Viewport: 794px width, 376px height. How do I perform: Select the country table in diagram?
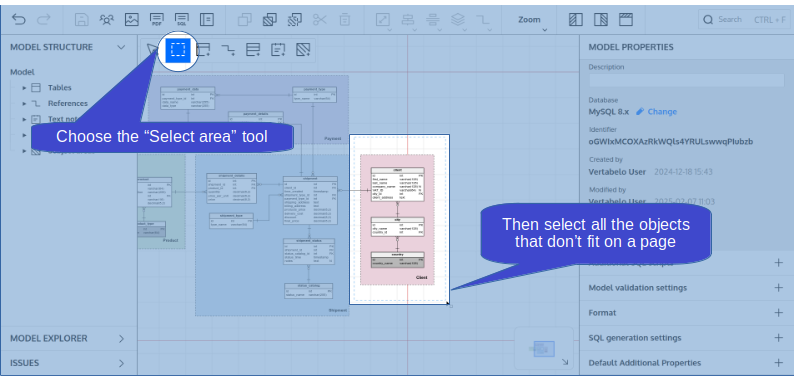coord(398,260)
